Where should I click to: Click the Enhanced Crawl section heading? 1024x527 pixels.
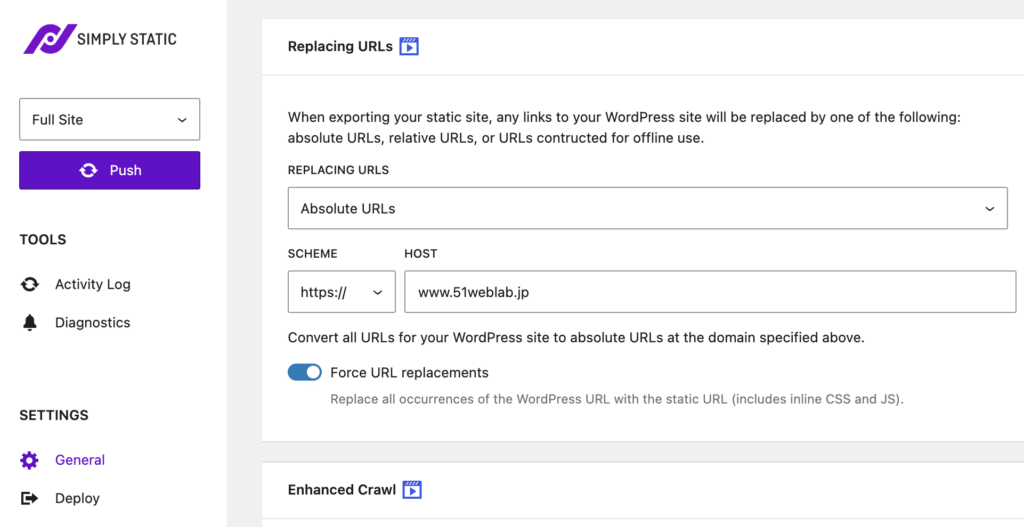(341, 490)
